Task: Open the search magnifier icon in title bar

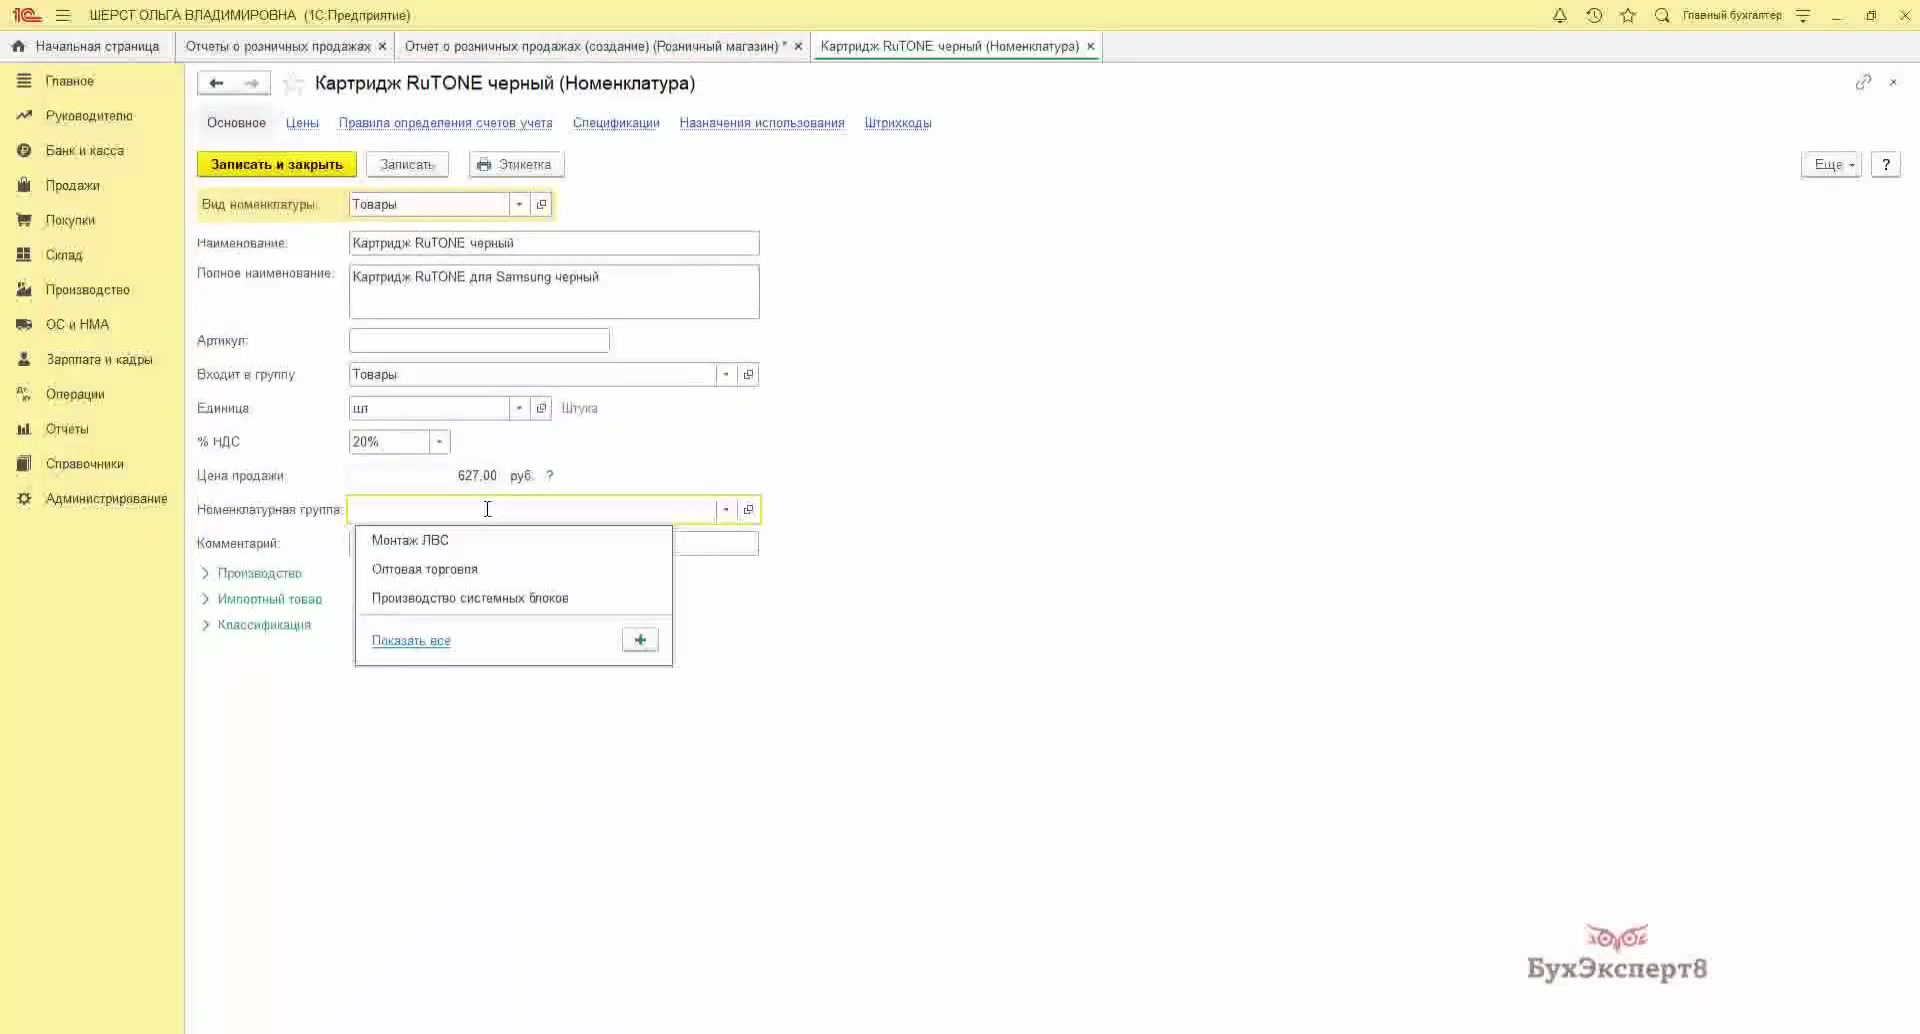Action: 1662,15
